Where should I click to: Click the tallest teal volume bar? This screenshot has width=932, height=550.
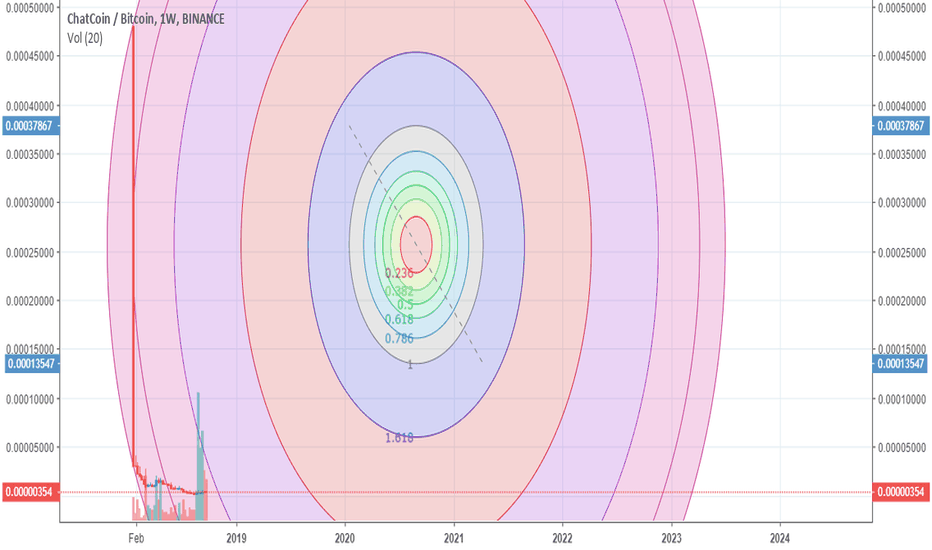199,455
